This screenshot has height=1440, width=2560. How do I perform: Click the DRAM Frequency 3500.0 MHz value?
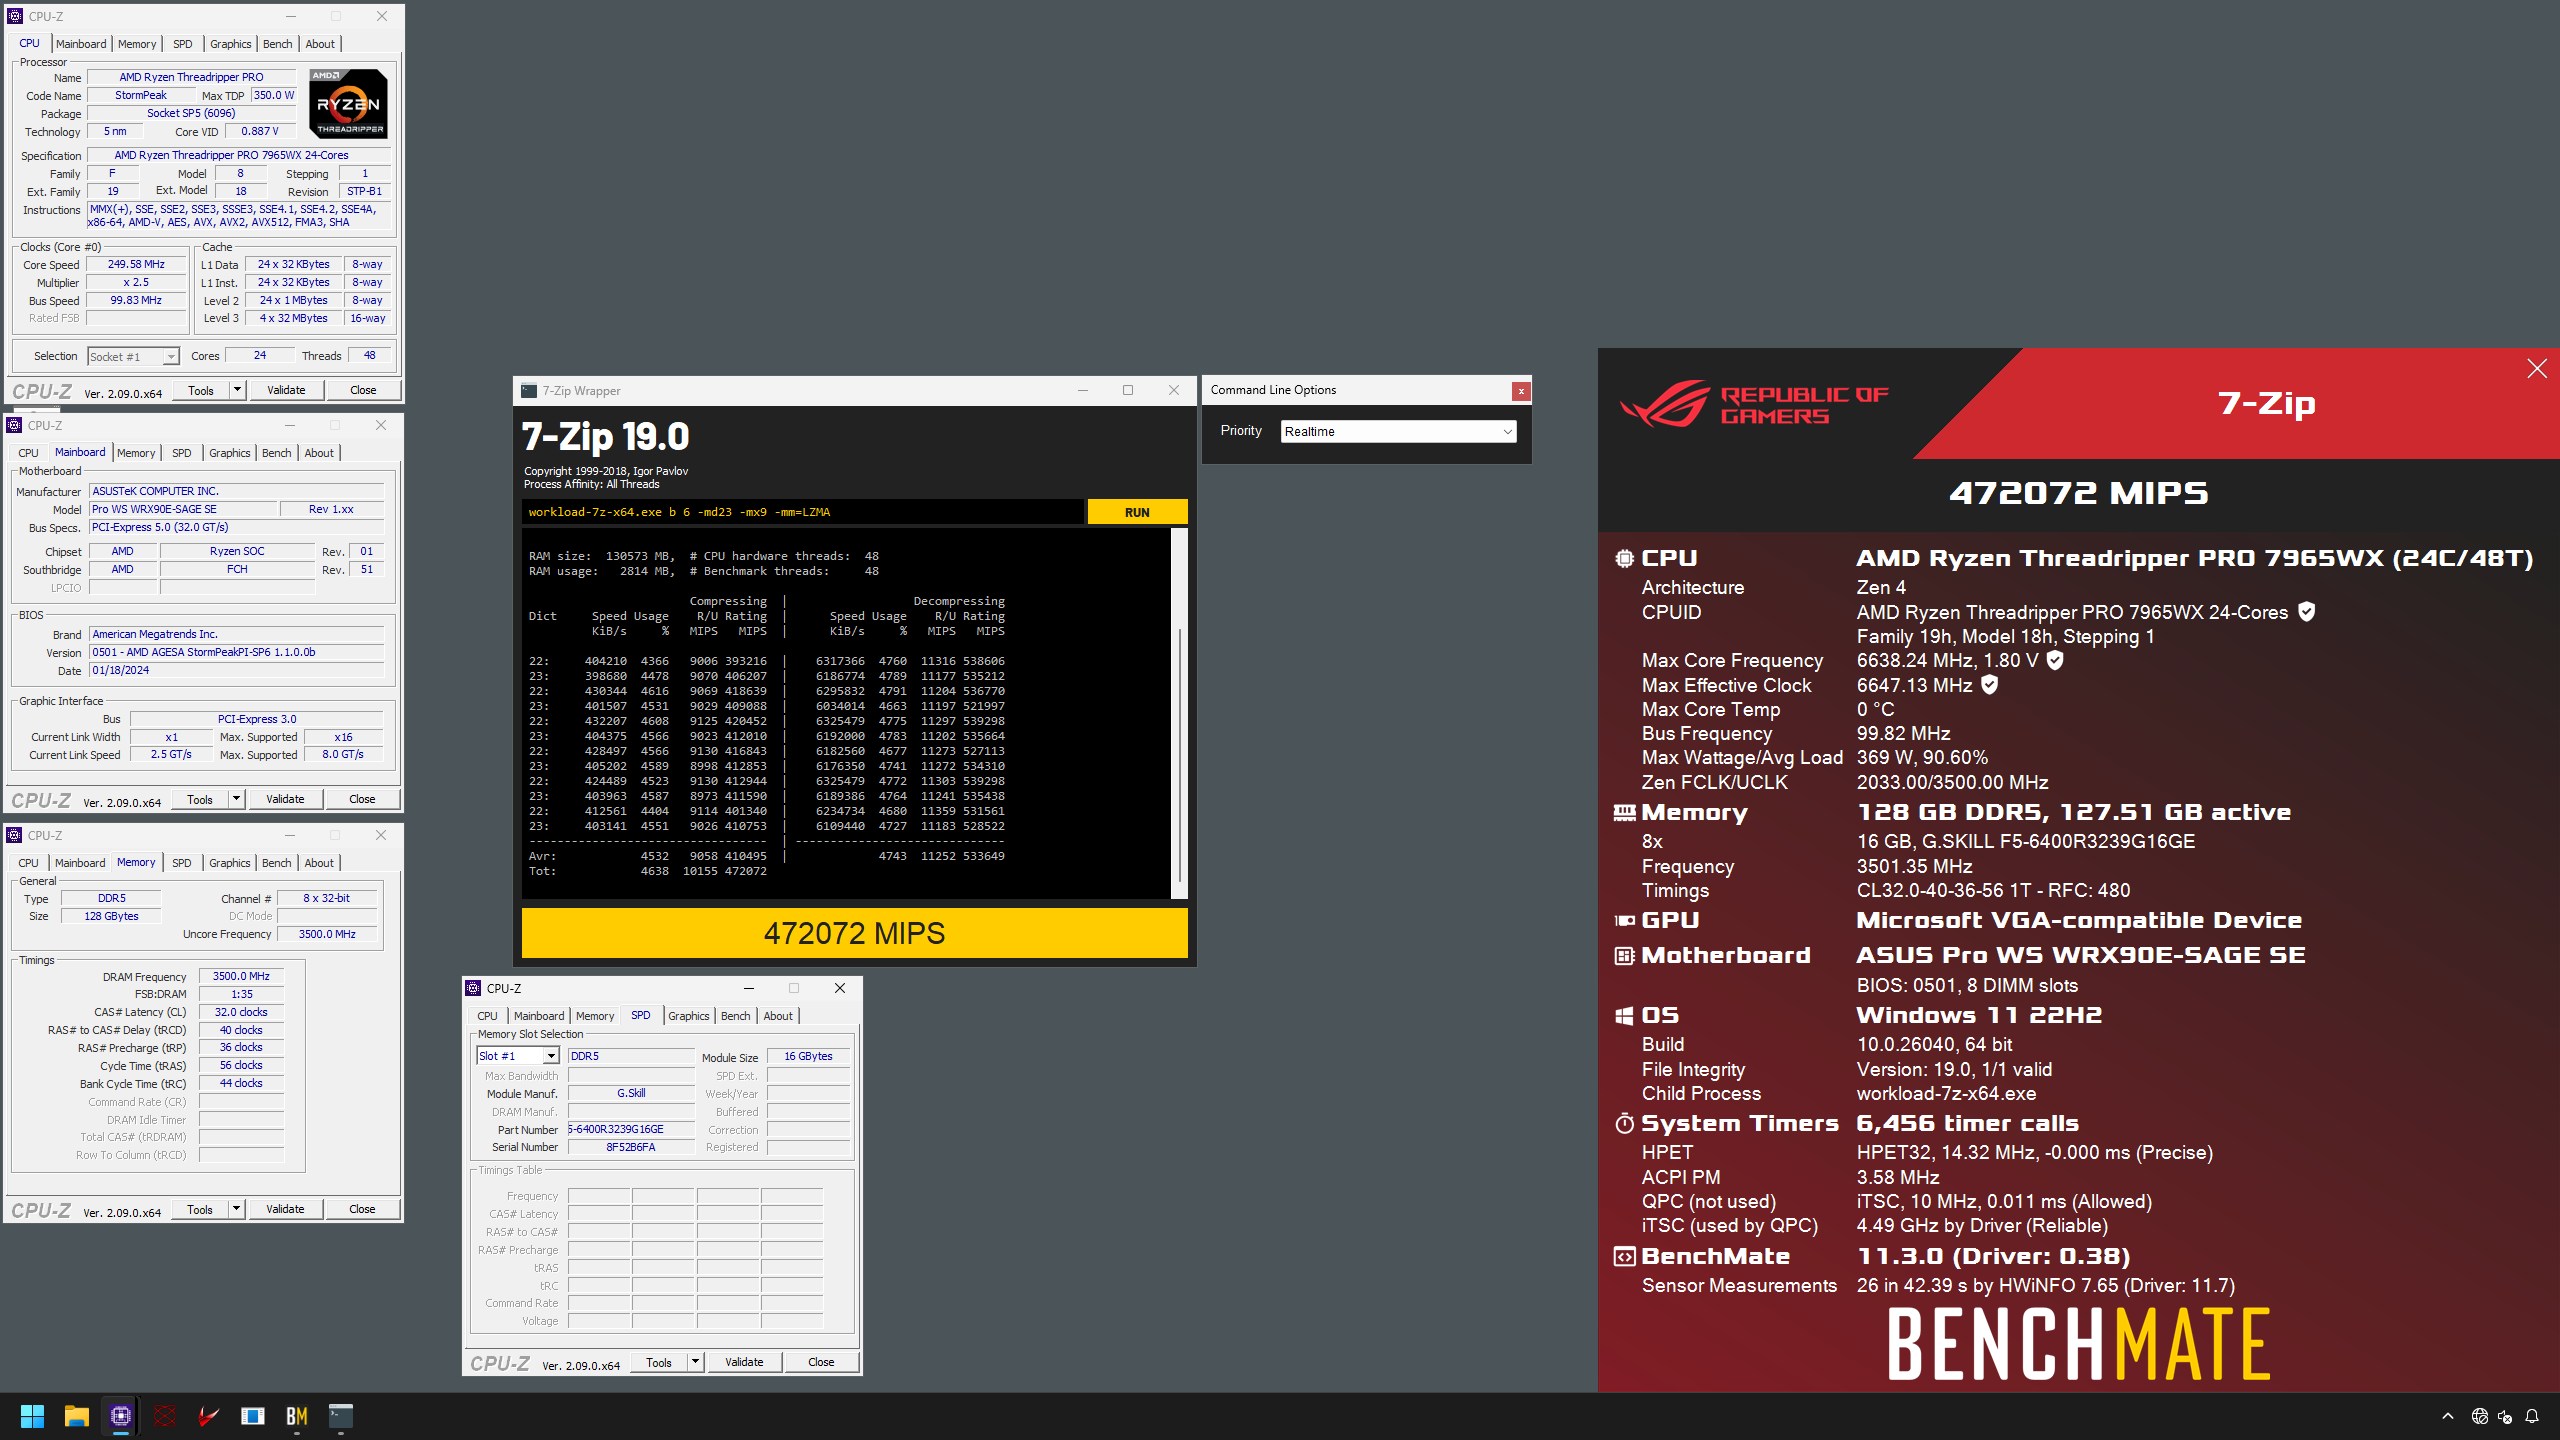[241, 976]
